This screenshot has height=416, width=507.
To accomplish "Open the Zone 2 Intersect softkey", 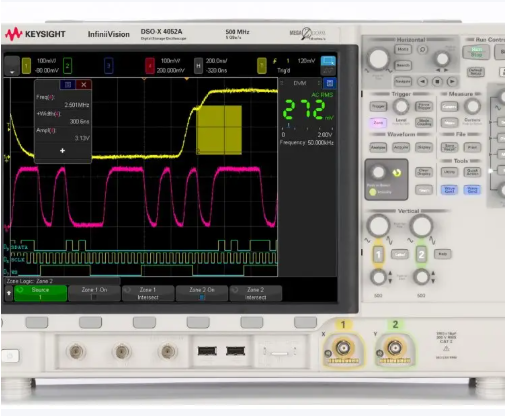I will coord(256,293).
